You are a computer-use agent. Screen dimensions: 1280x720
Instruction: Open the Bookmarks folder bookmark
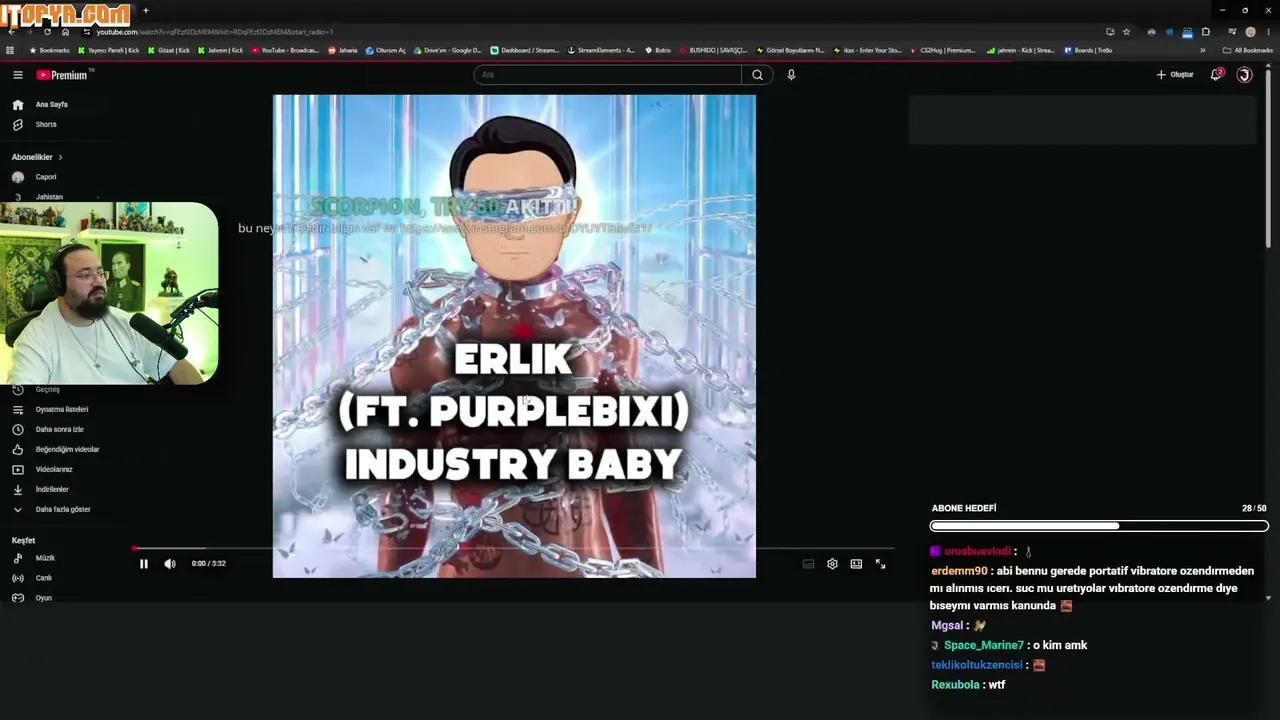[50, 50]
